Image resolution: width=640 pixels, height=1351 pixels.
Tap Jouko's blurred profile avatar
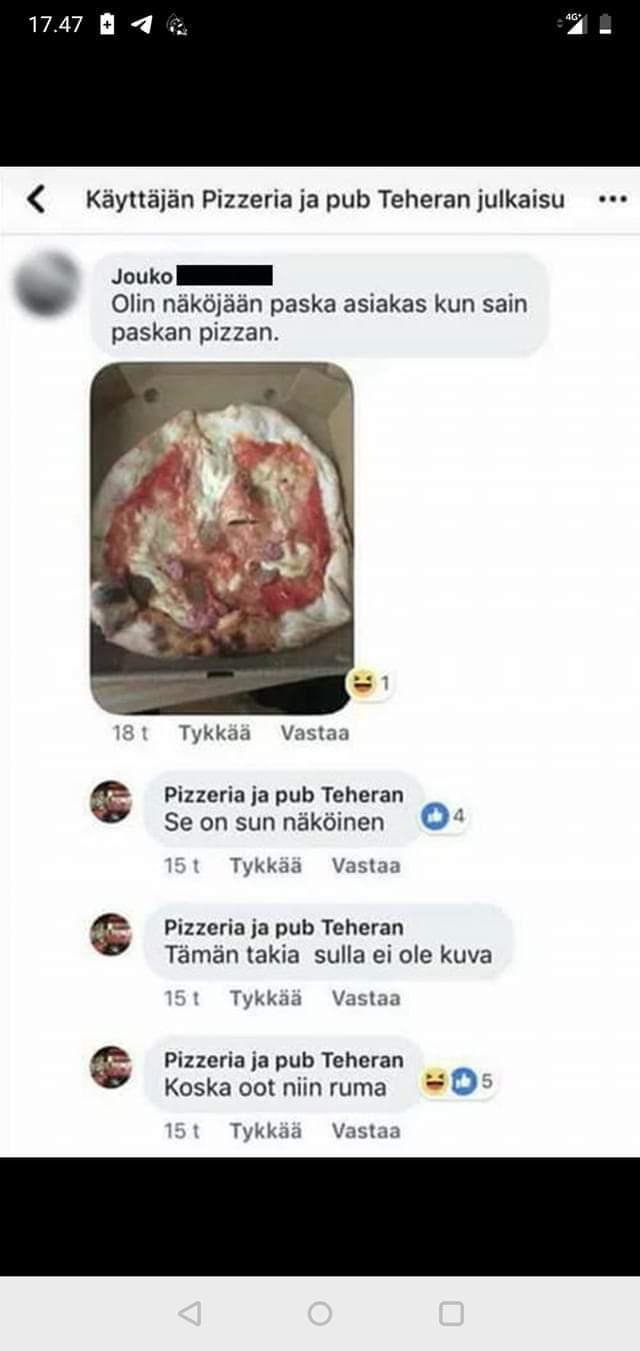click(x=47, y=283)
